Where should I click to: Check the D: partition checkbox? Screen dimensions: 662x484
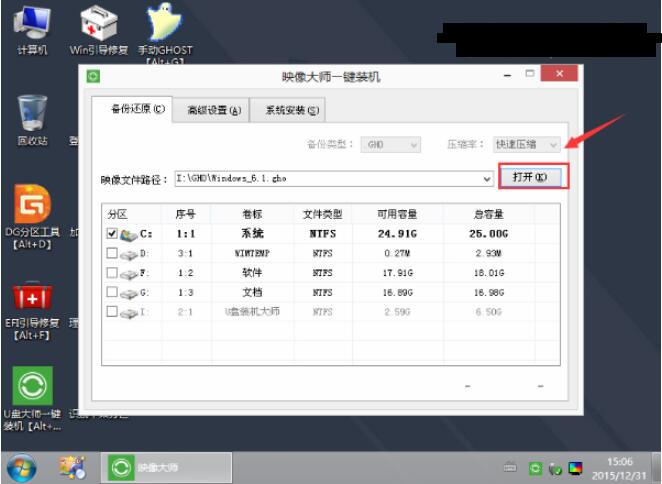(112, 254)
